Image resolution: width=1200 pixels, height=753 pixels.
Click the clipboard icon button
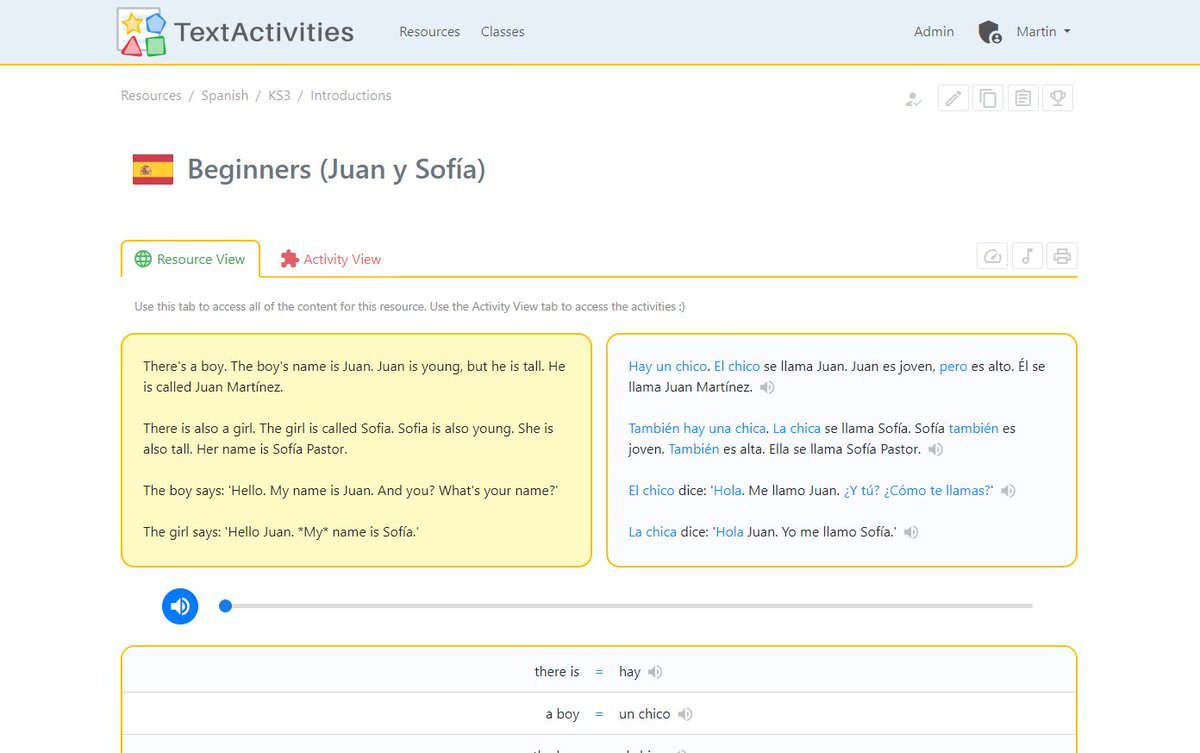pyautogui.click(x=1023, y=98)
